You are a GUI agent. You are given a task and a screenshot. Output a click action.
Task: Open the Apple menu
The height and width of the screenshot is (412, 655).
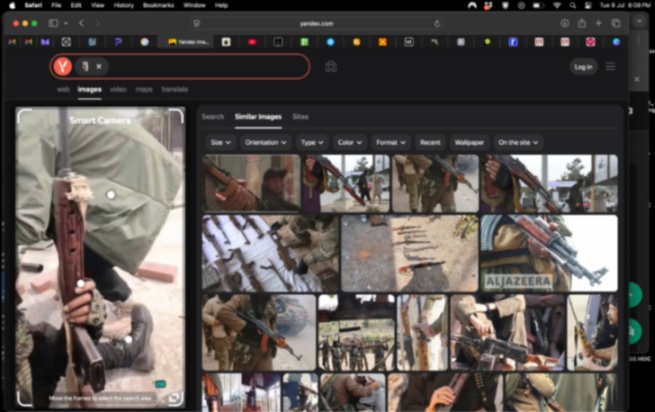tap(12, 5)
